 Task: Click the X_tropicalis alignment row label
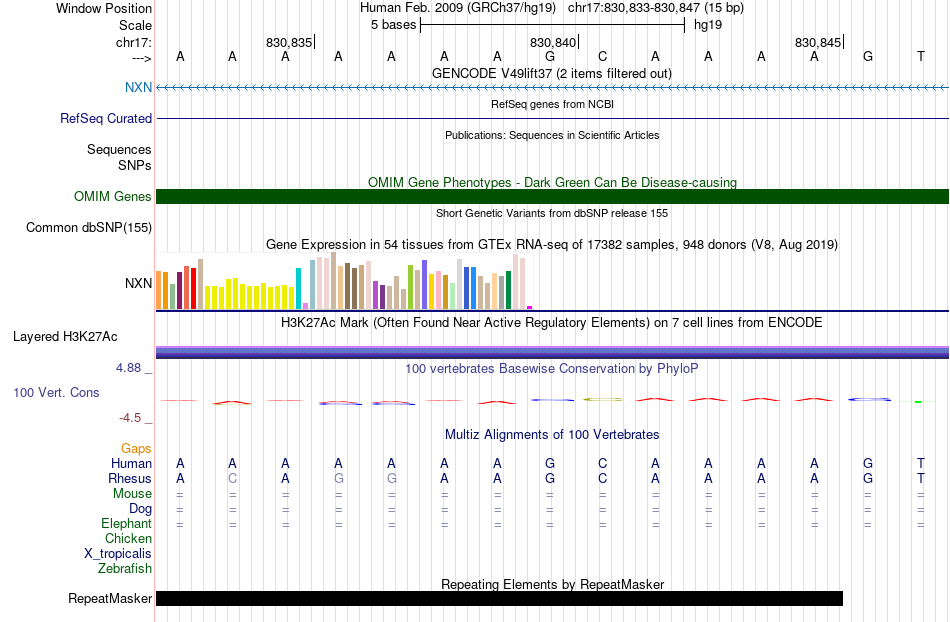pyautogui.click(x=118, y=554)
